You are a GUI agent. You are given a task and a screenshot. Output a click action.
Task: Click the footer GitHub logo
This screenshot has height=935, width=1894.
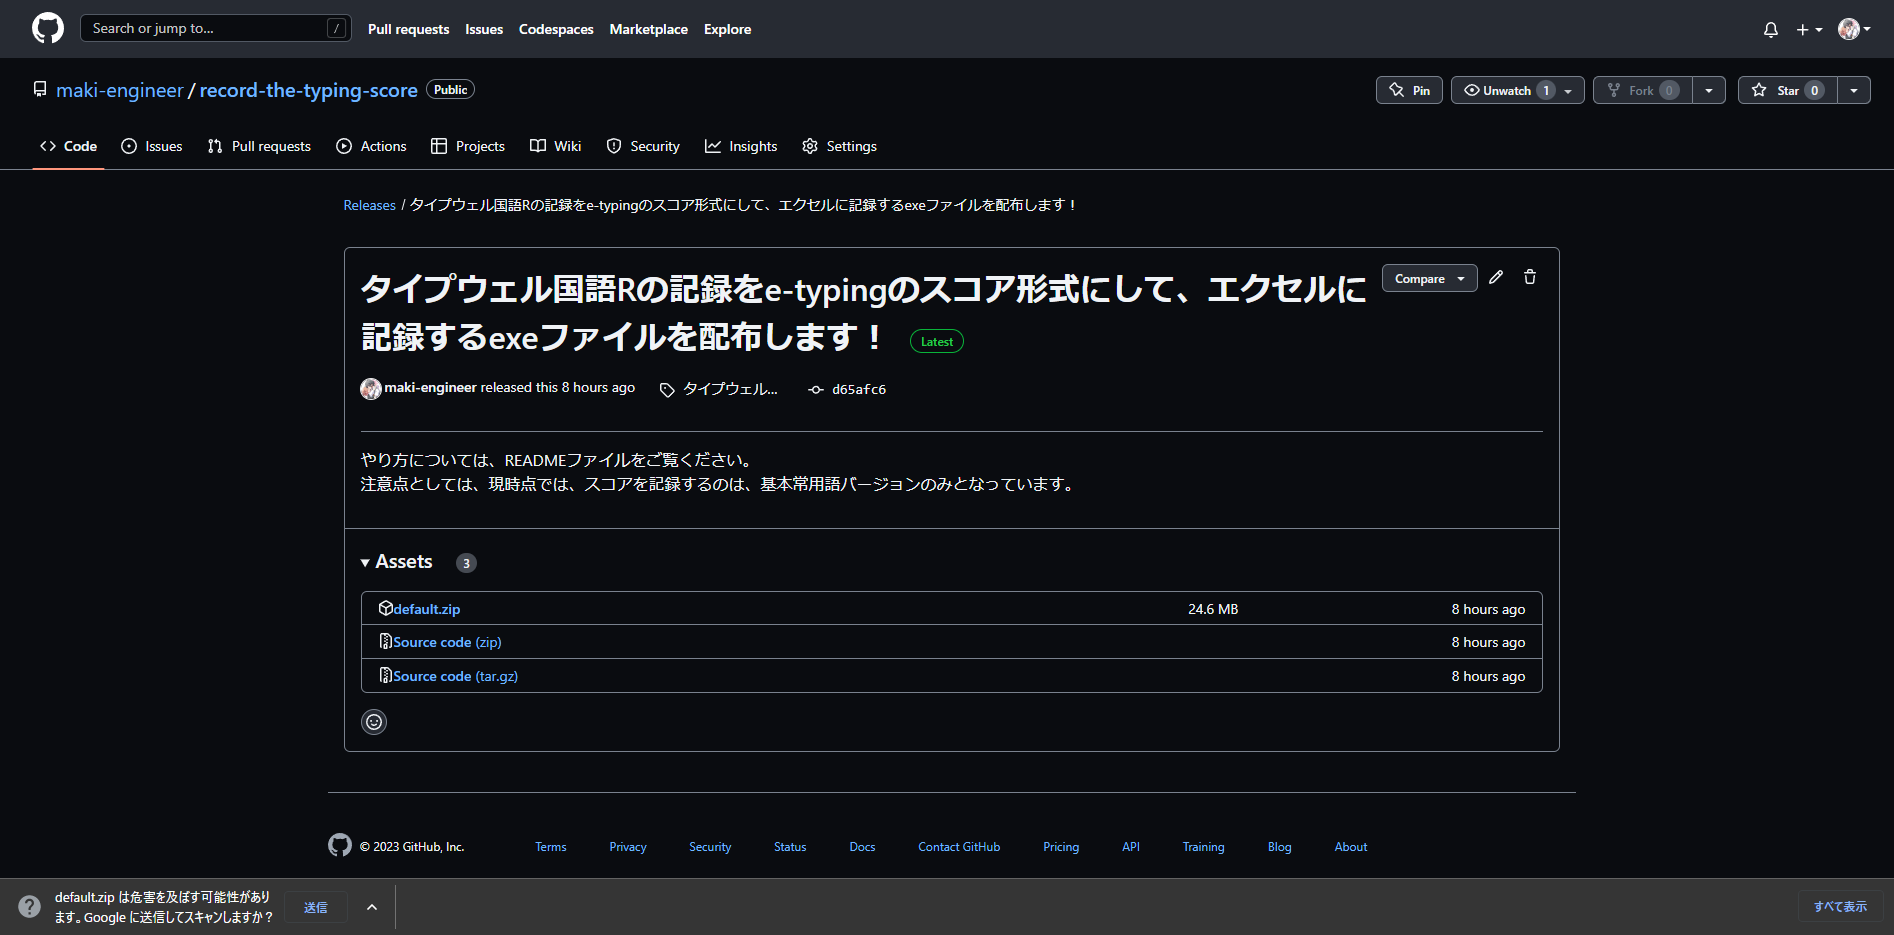tap(340, 845)
